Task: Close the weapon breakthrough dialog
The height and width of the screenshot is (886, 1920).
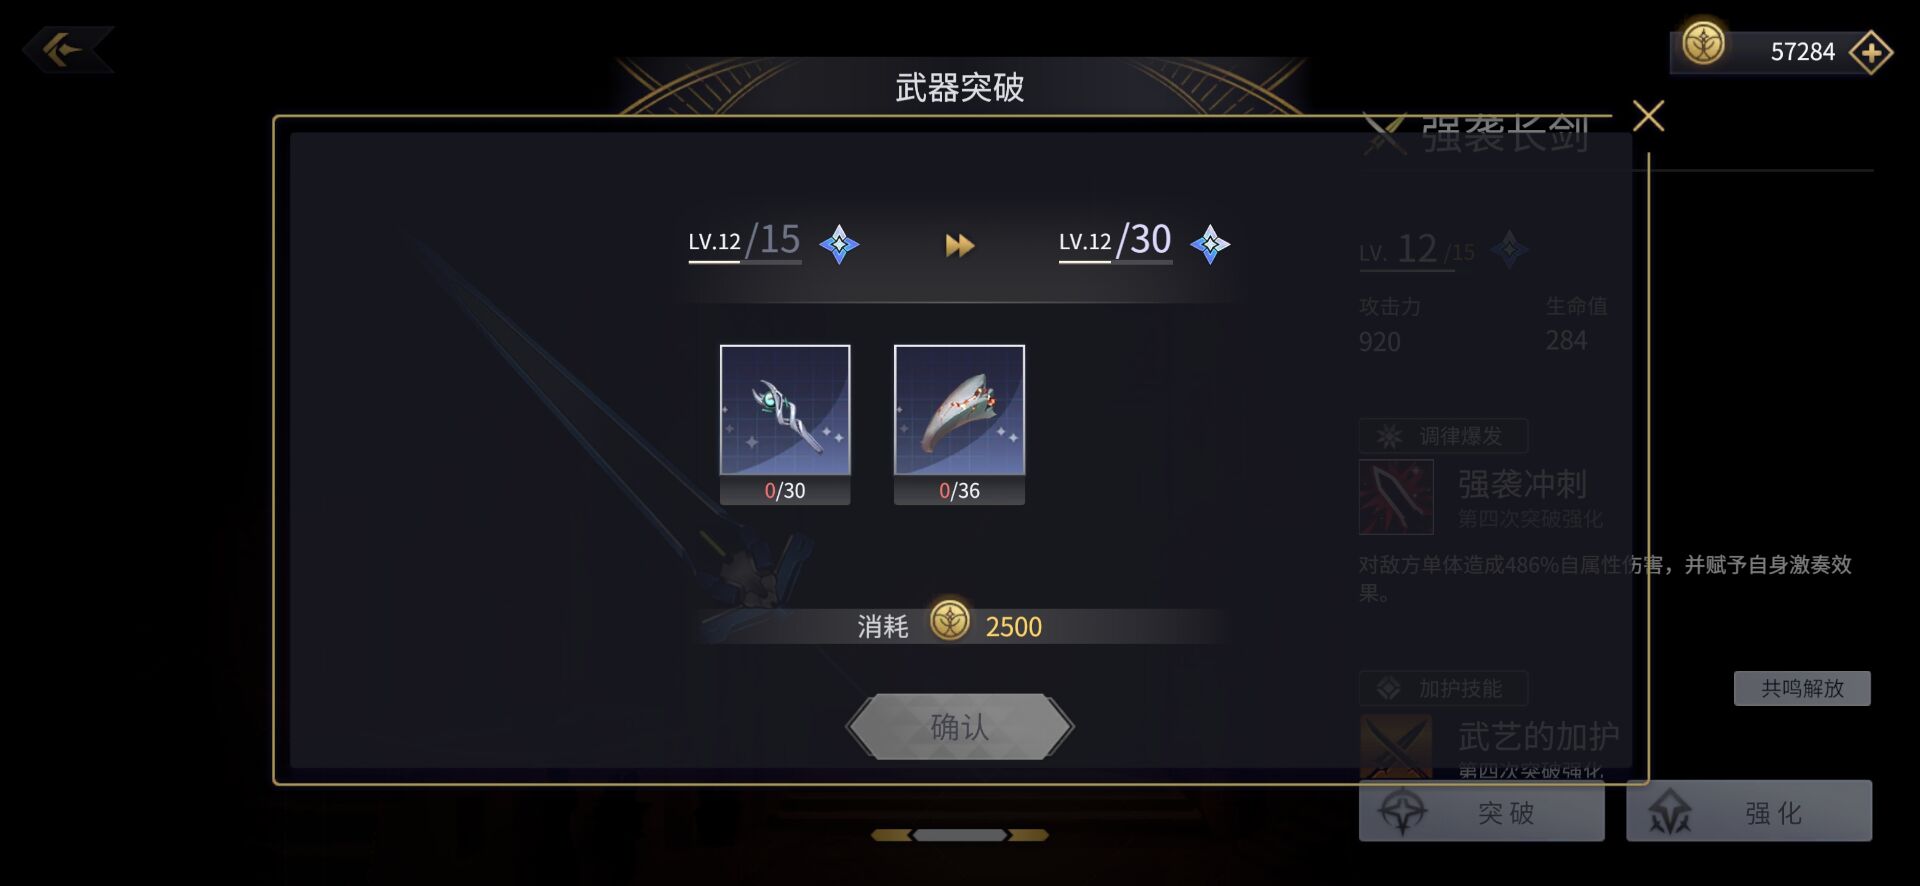Action: pos(1648,116)
